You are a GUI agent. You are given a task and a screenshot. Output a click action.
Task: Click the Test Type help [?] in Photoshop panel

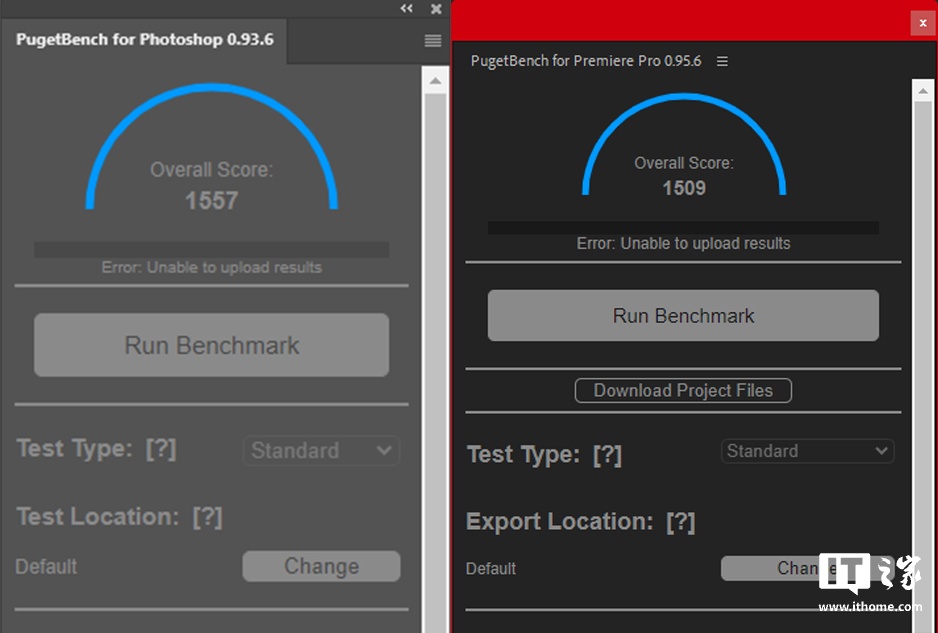[161, 449]
